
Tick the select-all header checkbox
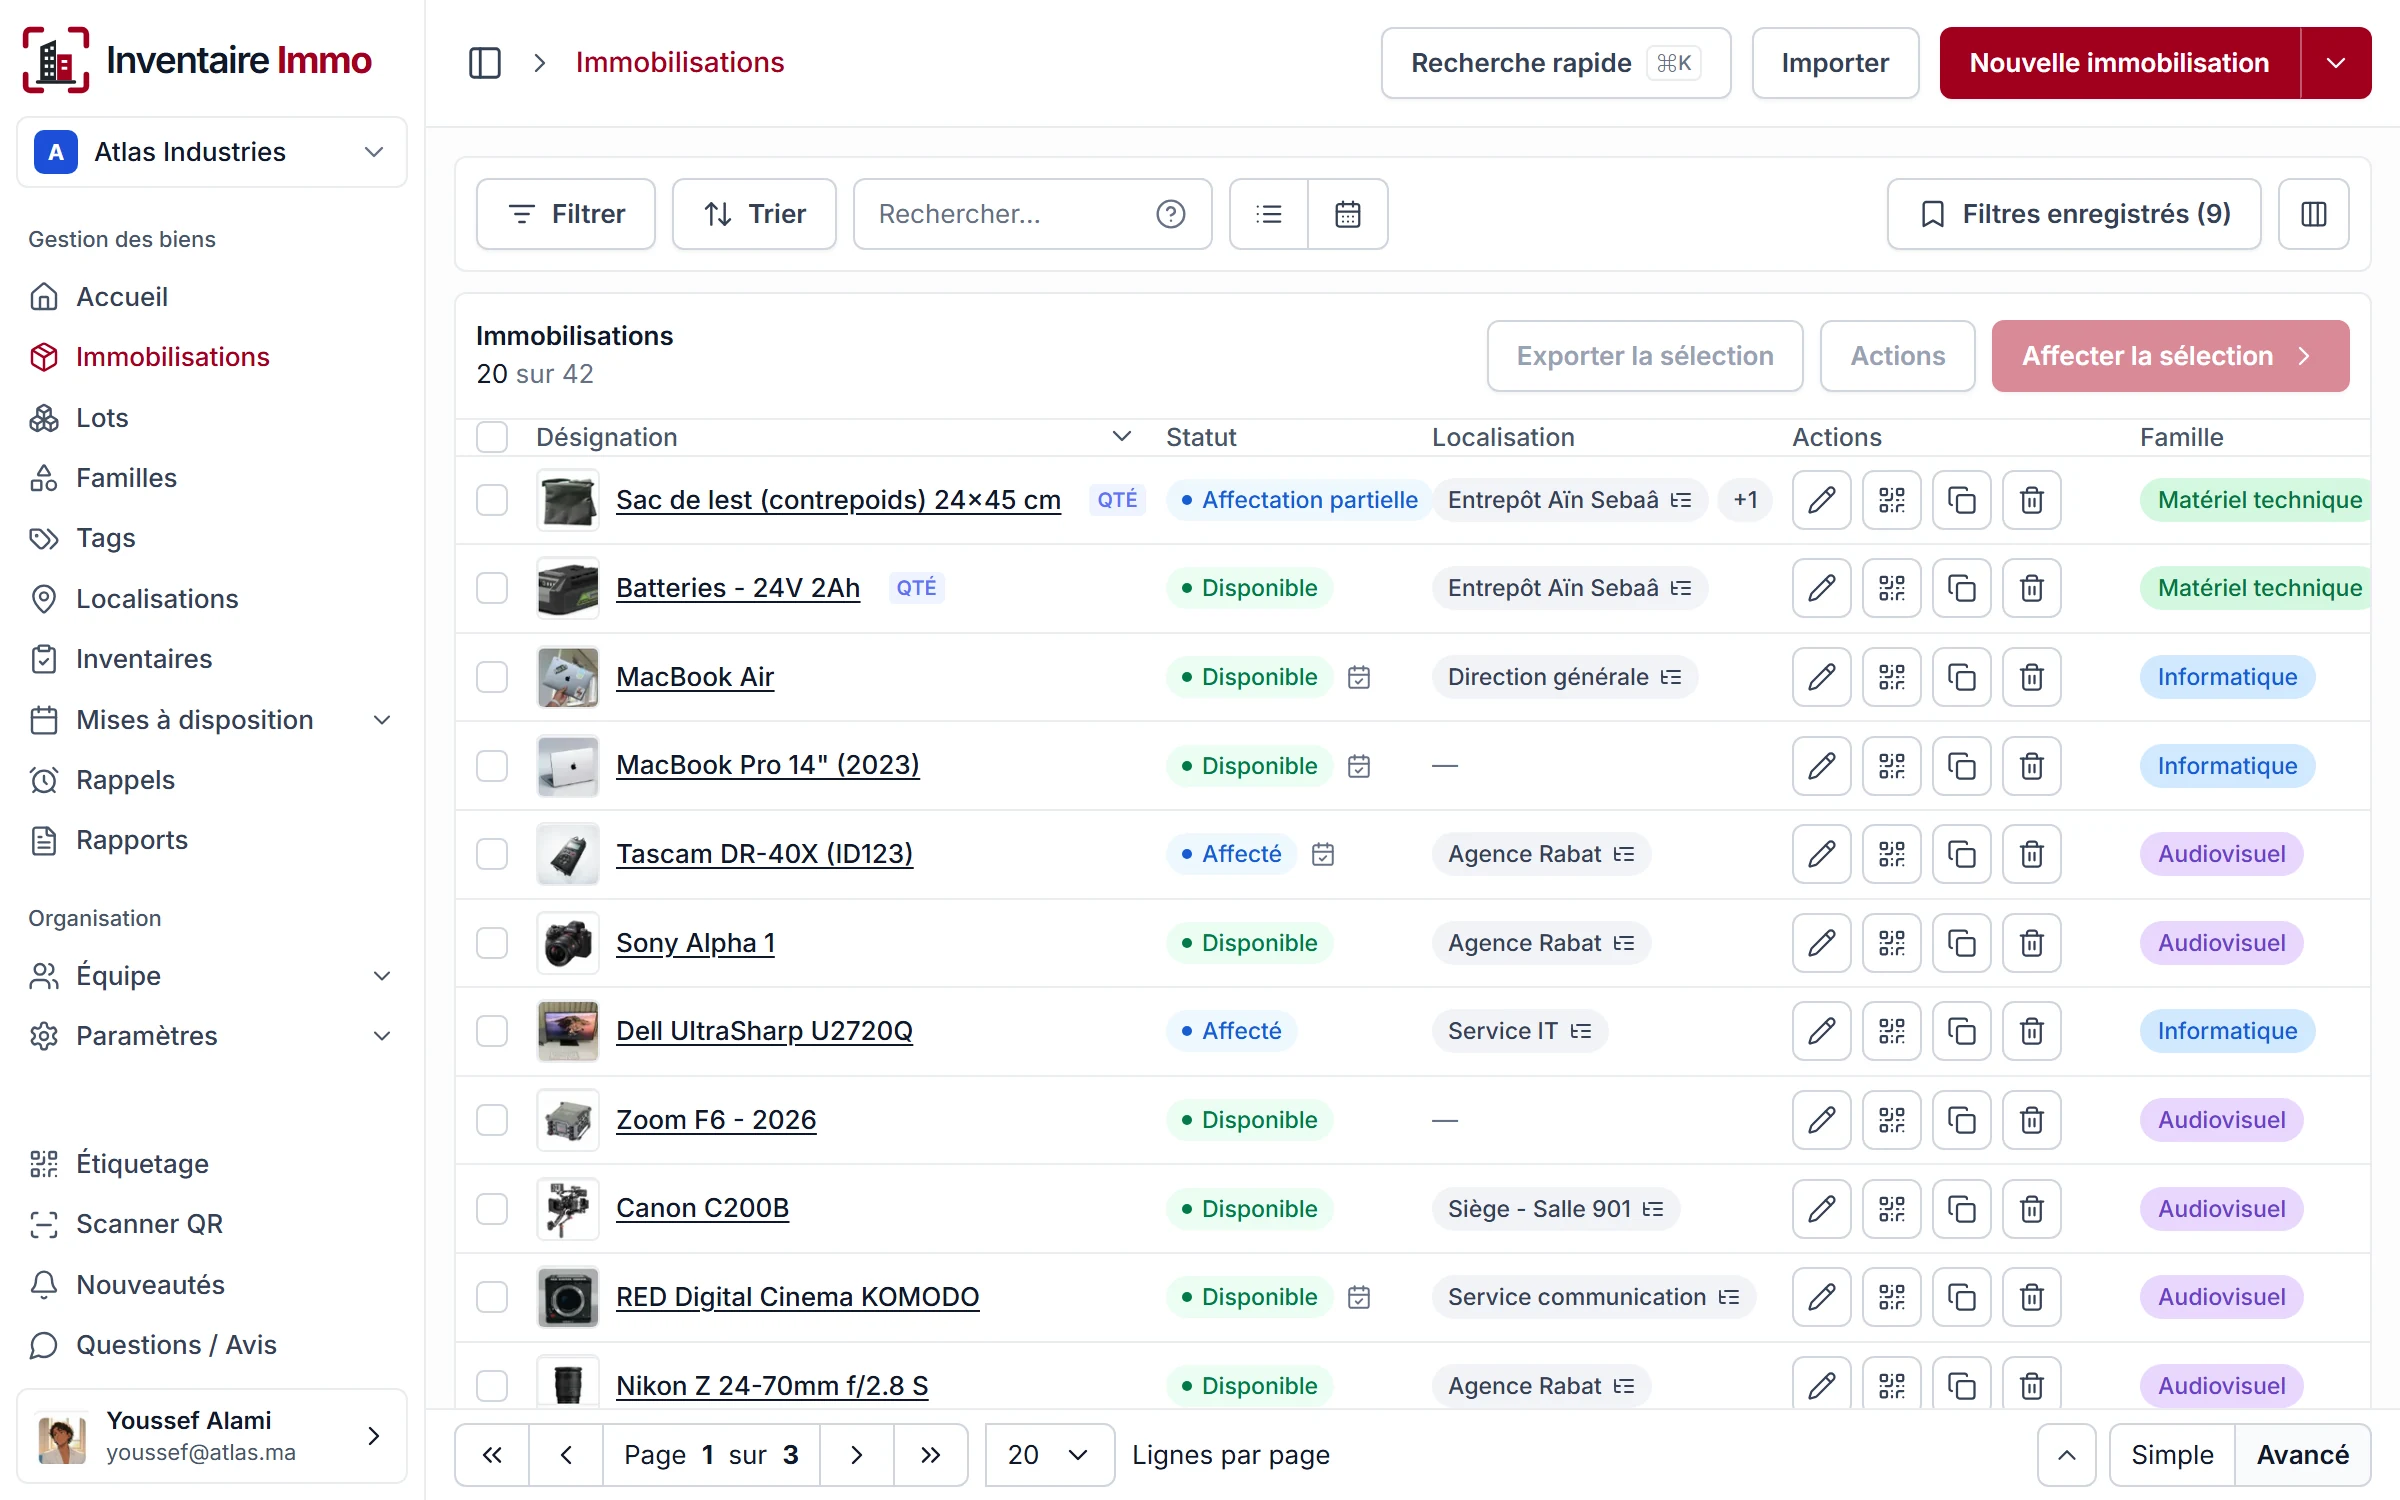[492, 437]
